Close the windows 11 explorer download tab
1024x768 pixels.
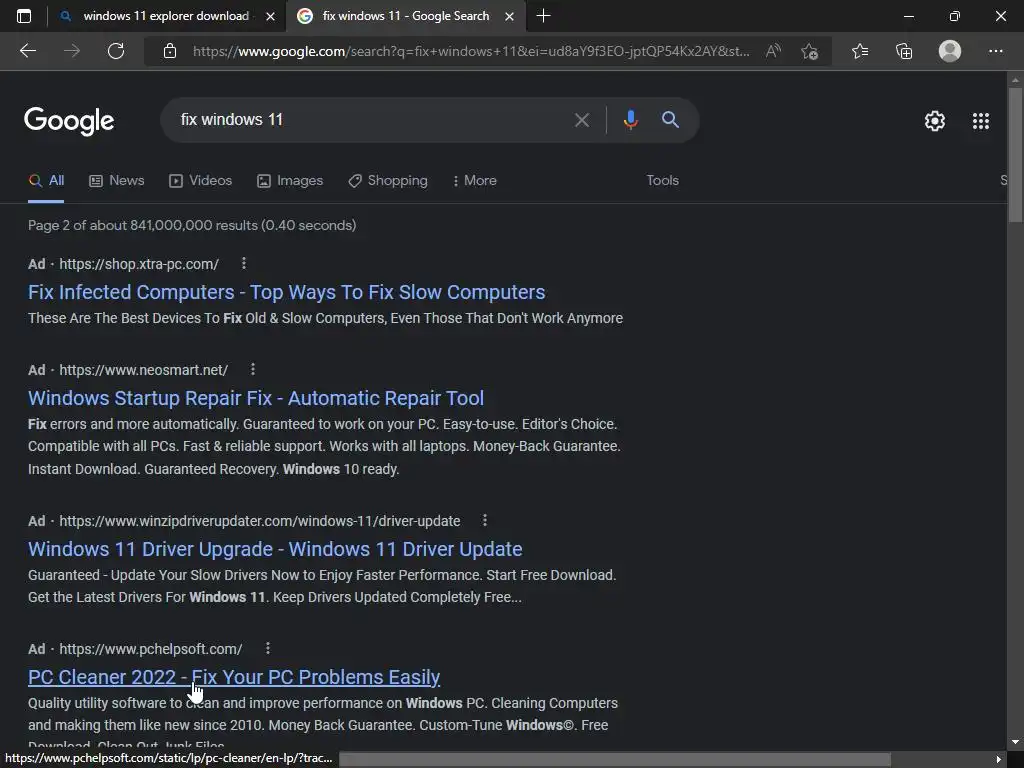click(x=270, y=16)
